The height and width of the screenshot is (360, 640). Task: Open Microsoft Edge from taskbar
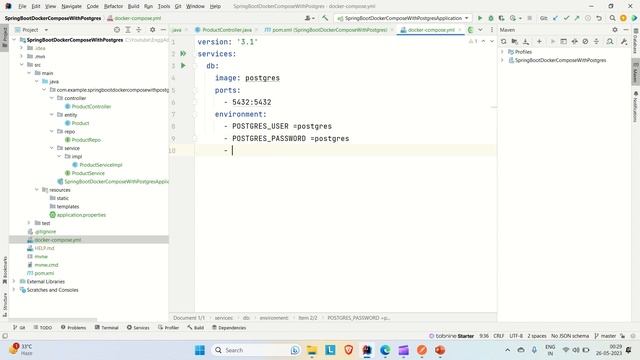tap(385, 350)
